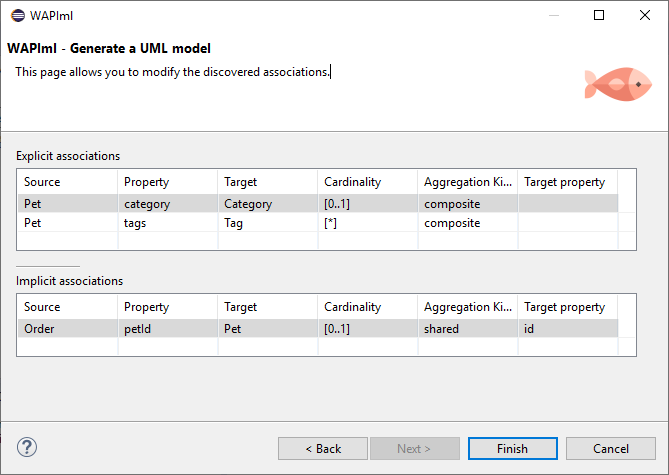Select the Pet tags association row
Screen dimensions: 669x475
(x=318, y=223)
